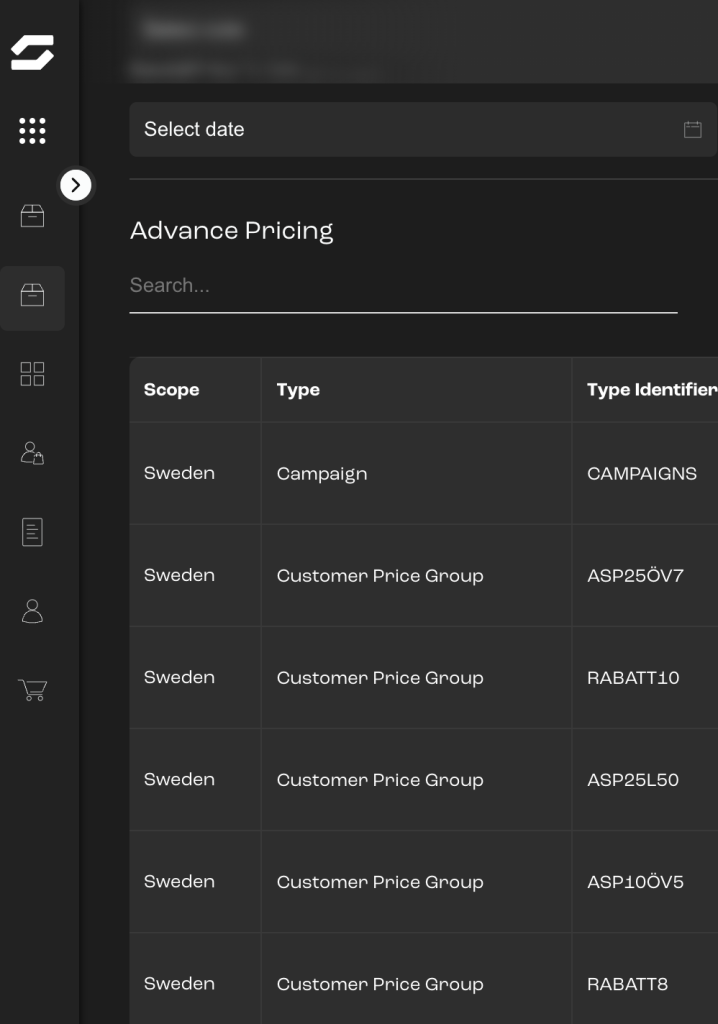This screenshot has height=1024, width=718.
Task: Click Sweden in the Campaign row
Action: pos(179,473)
